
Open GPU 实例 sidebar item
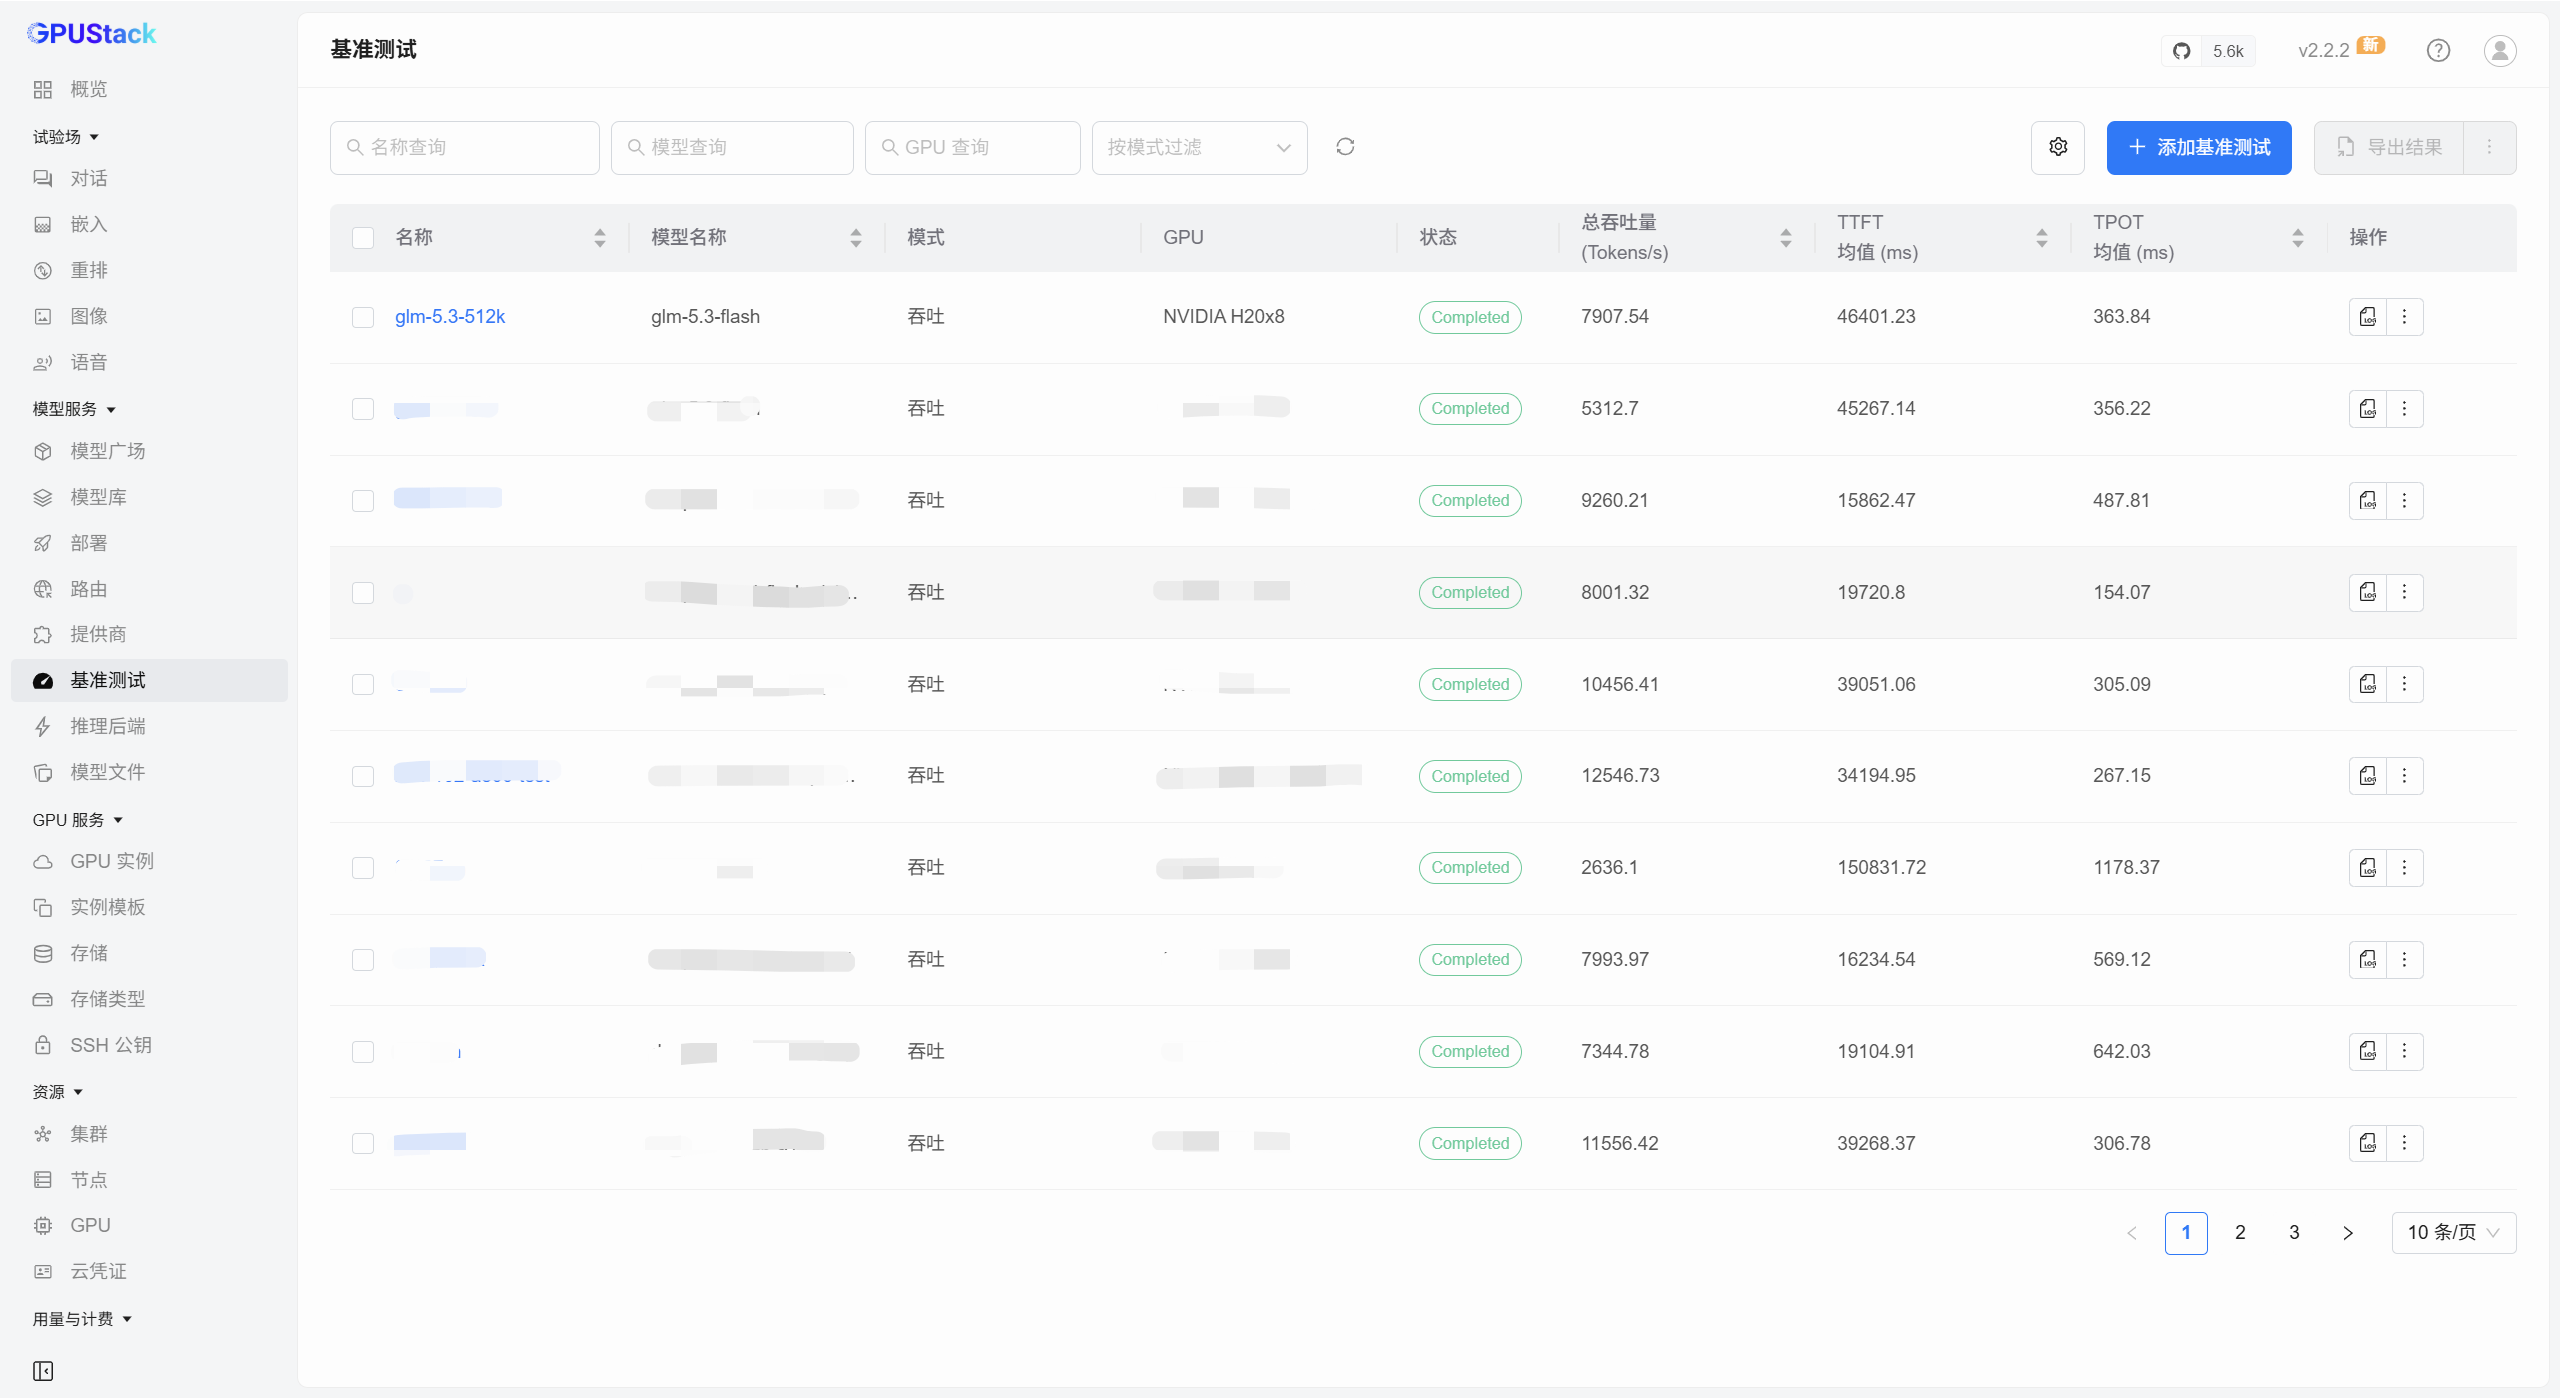point(149,861)
